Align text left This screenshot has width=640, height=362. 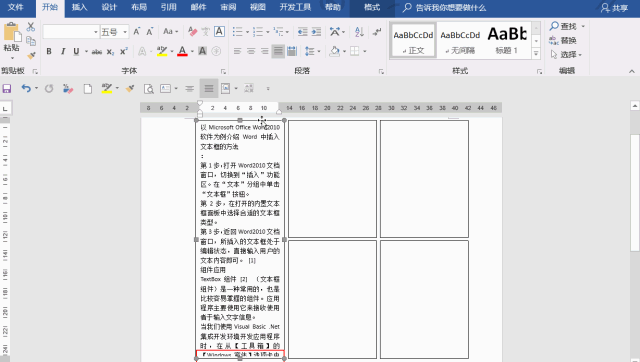238,51
